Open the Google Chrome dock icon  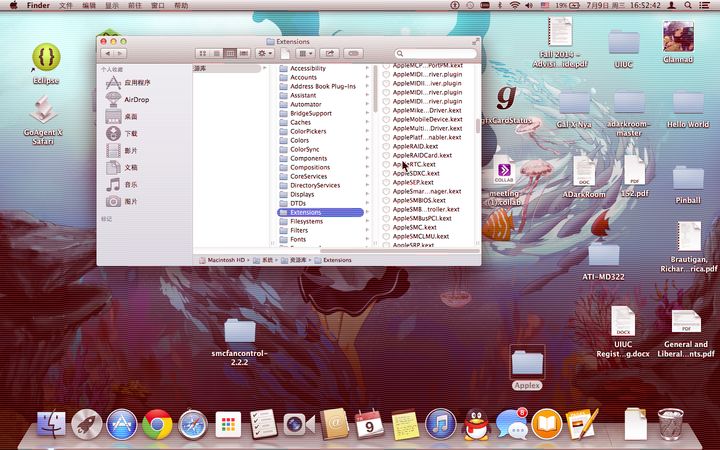157,424
